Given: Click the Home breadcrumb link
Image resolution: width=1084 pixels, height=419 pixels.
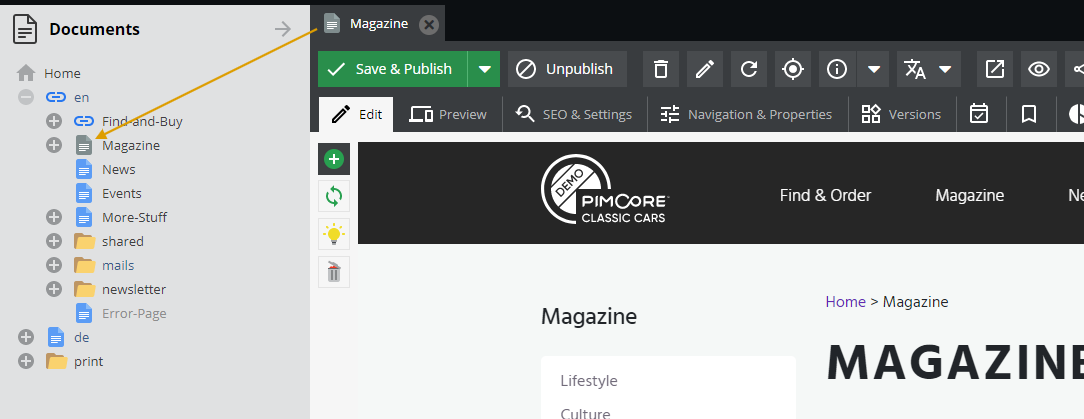Looking at the screenshot, I should pyautogui.click(x=845, y=302).
